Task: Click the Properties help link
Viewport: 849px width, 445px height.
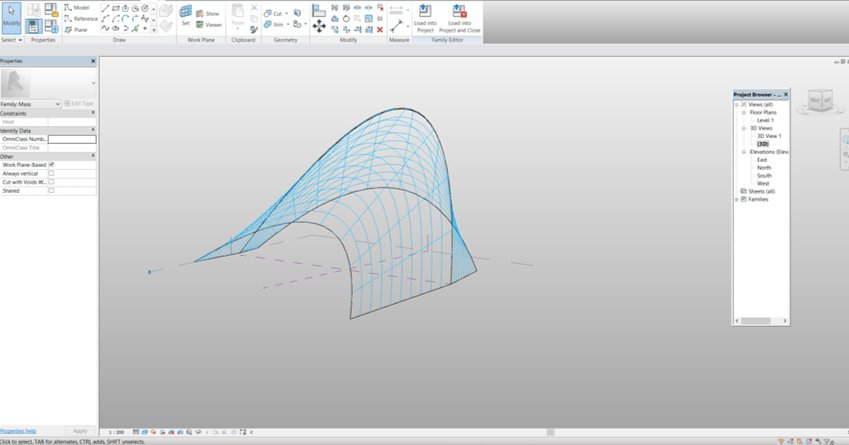Action: 18,431
